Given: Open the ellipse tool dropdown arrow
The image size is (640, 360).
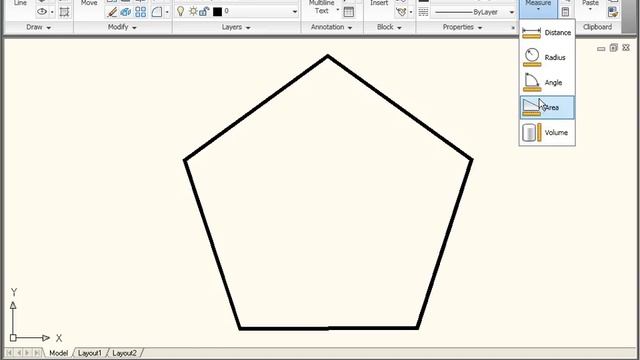Looking at the screenshot, I should coord(52,12).
